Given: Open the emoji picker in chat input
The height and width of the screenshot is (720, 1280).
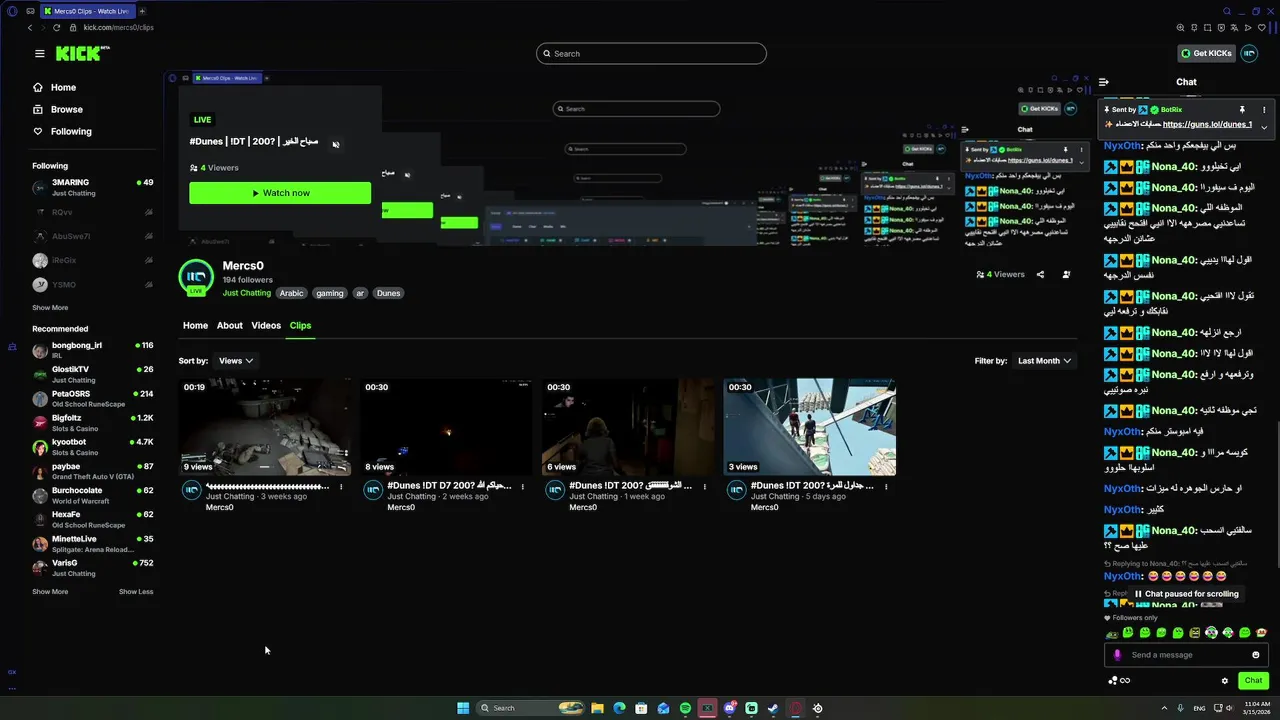Looking at the screenshot, I should (x=1256, y=655).
